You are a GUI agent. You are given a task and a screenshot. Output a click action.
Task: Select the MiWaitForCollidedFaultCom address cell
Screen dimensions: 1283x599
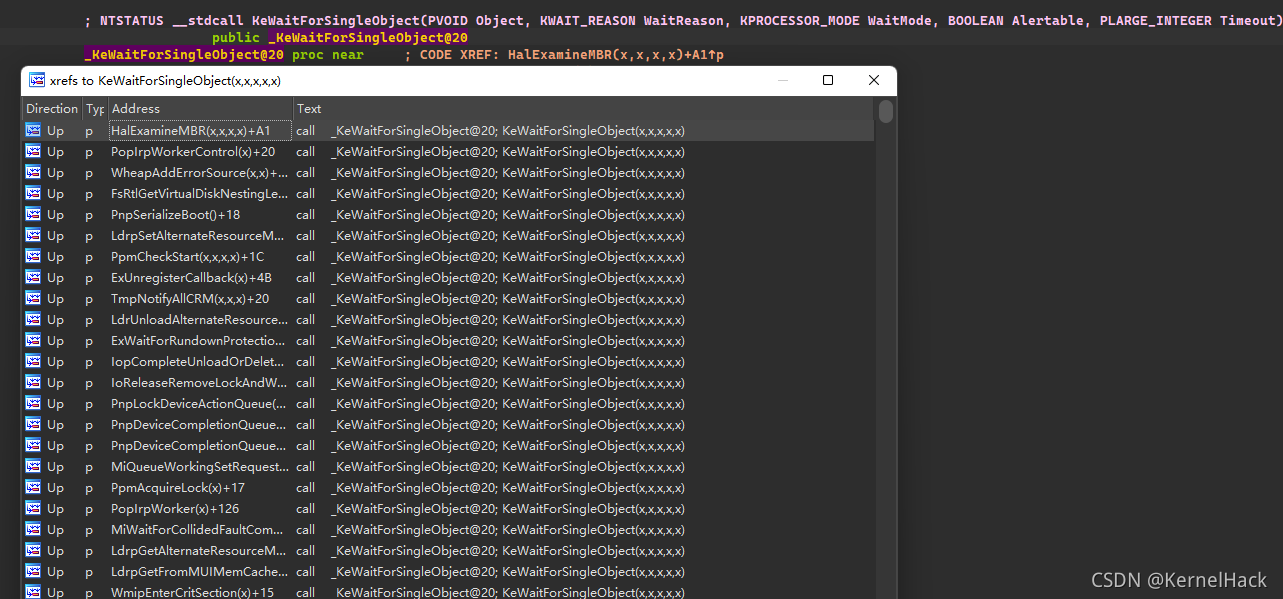pos(199,529)
